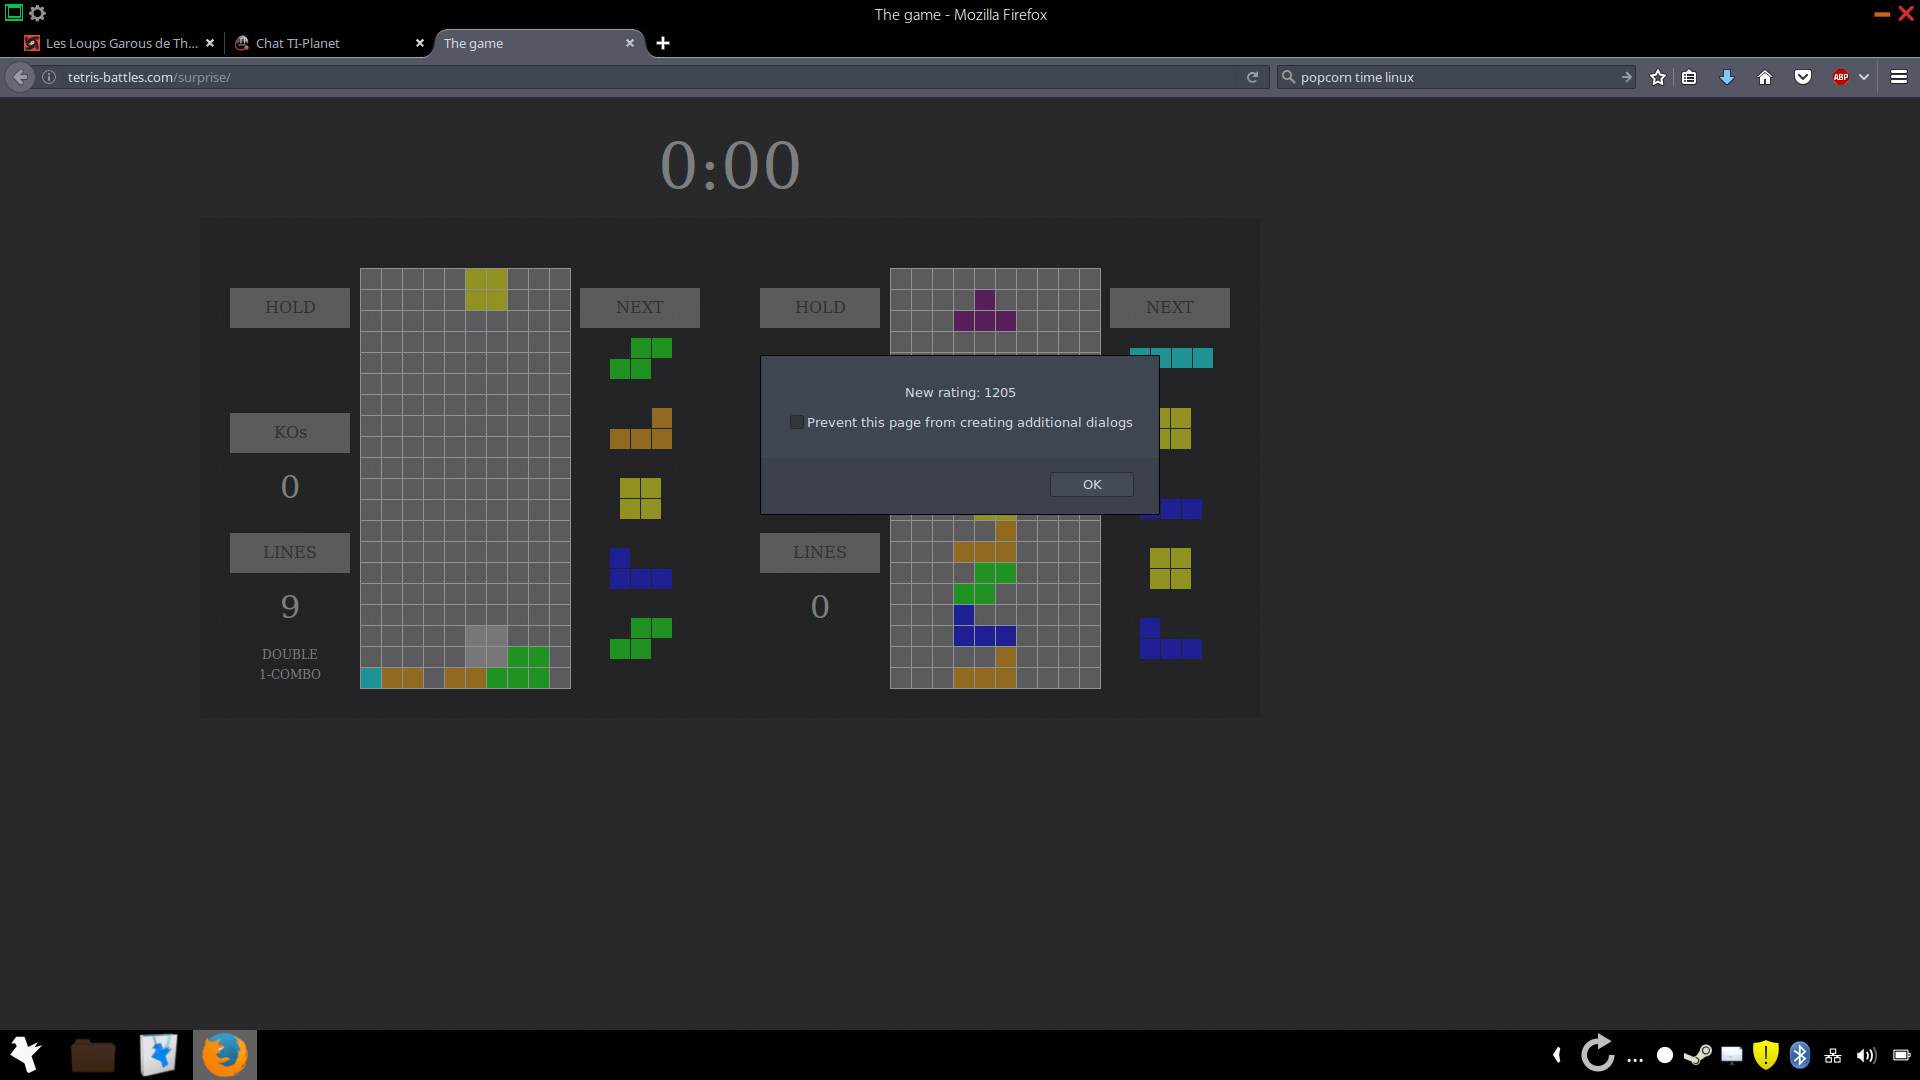Check battery status tray icon
Image resolution: width=1920 pixels, height=1080 pixels.
(x=1901, y=1055)
